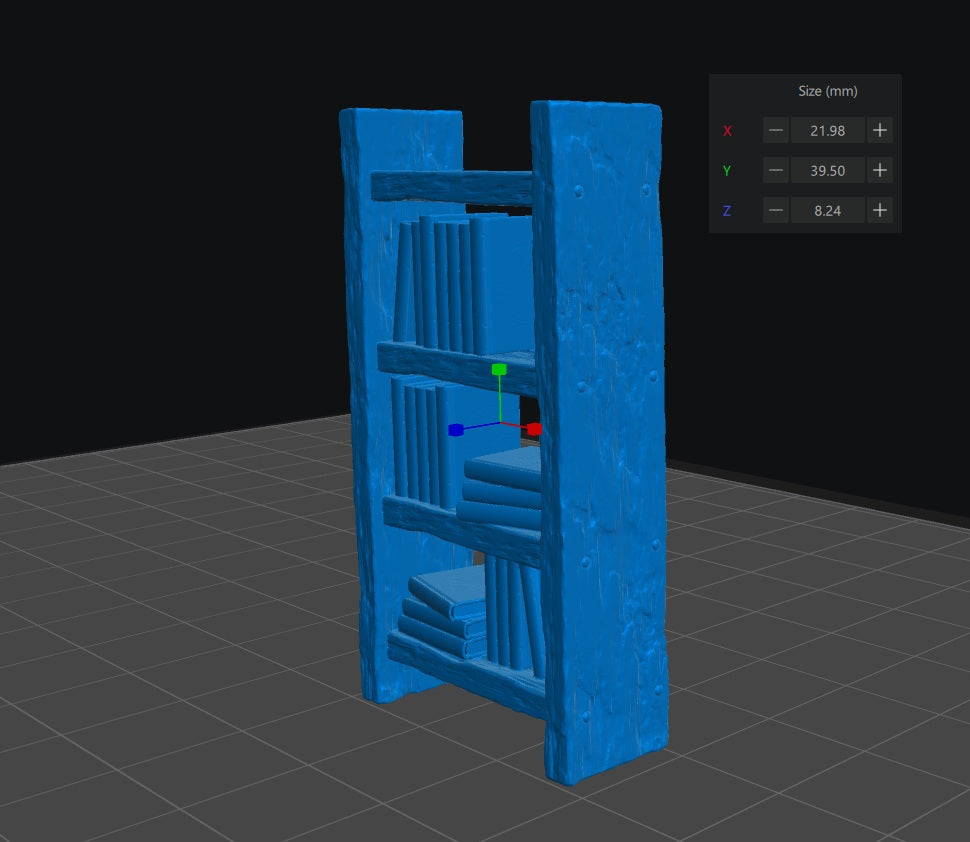Click the green Y-axis gizmo handle
Screen dimensions: 970x842
click(500, 370)
